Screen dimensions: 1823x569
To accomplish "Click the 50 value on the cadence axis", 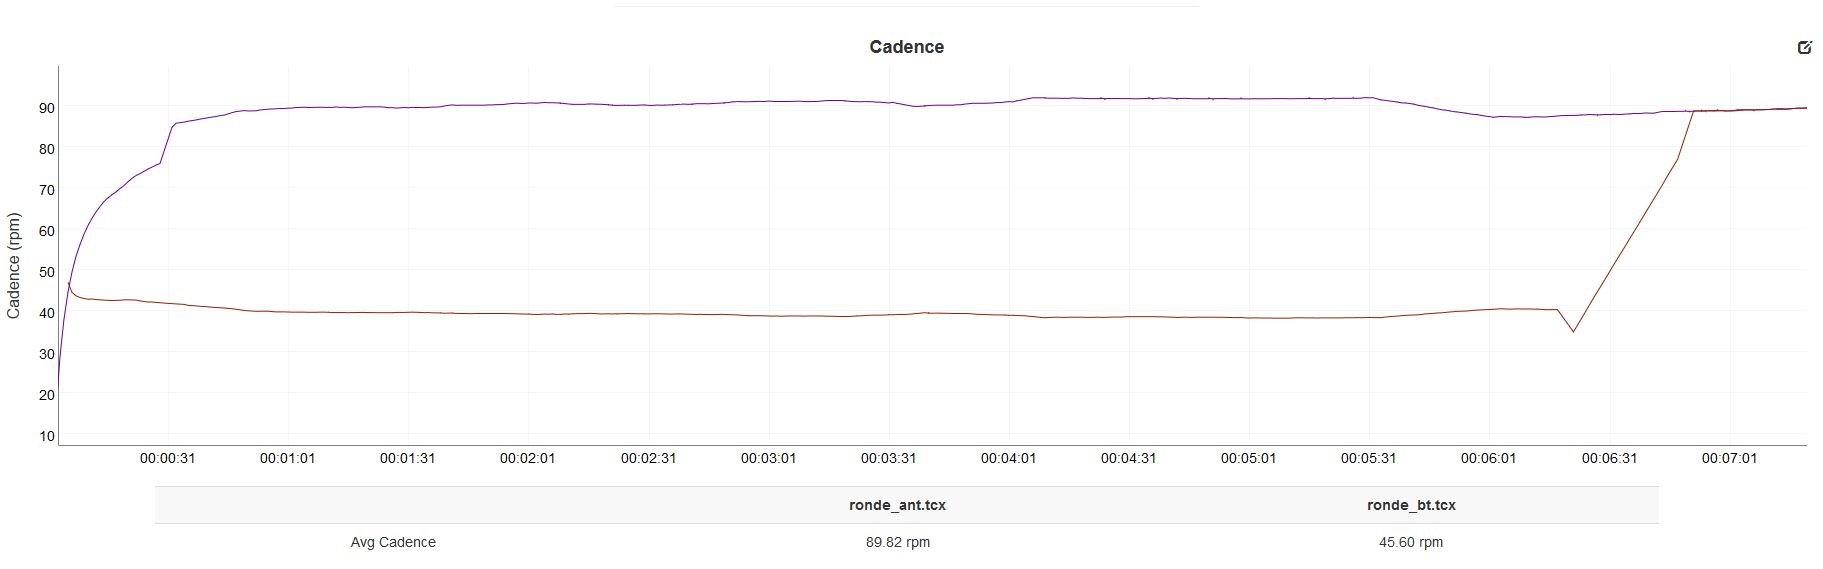I will pos(46,272).
